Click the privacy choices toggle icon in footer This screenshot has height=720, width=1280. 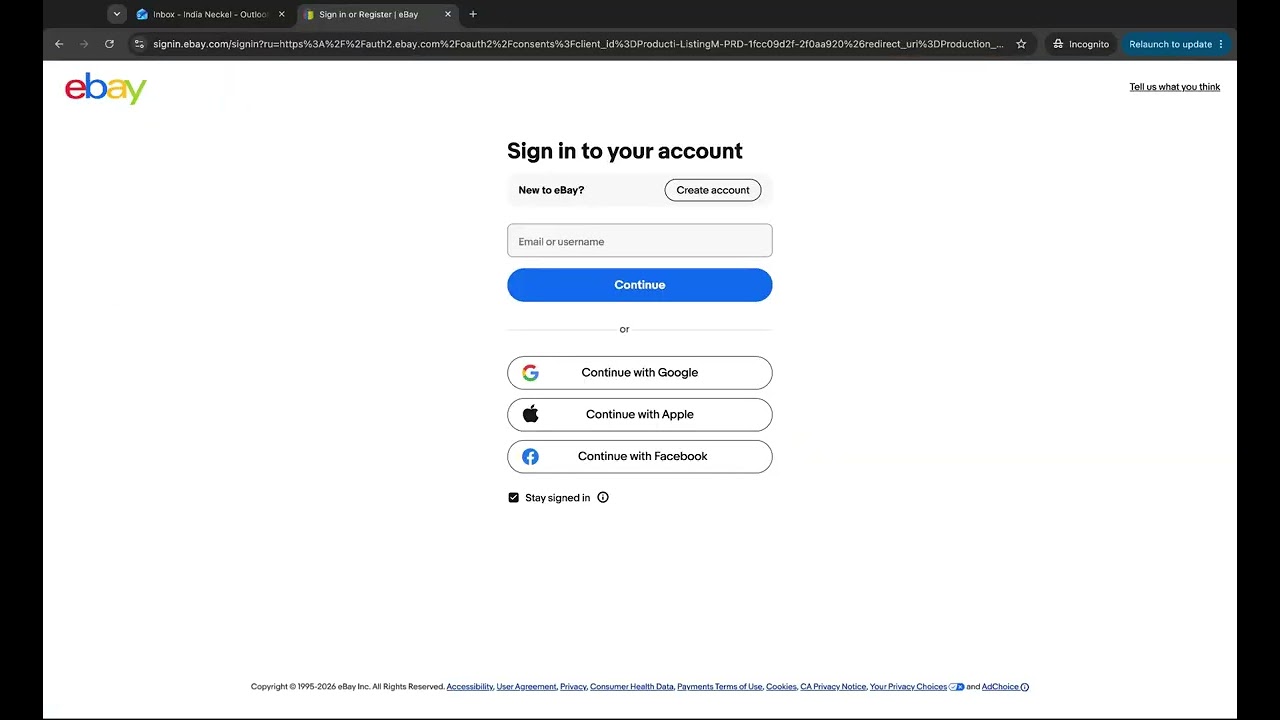pyautogui.click(x=956, y=687)
